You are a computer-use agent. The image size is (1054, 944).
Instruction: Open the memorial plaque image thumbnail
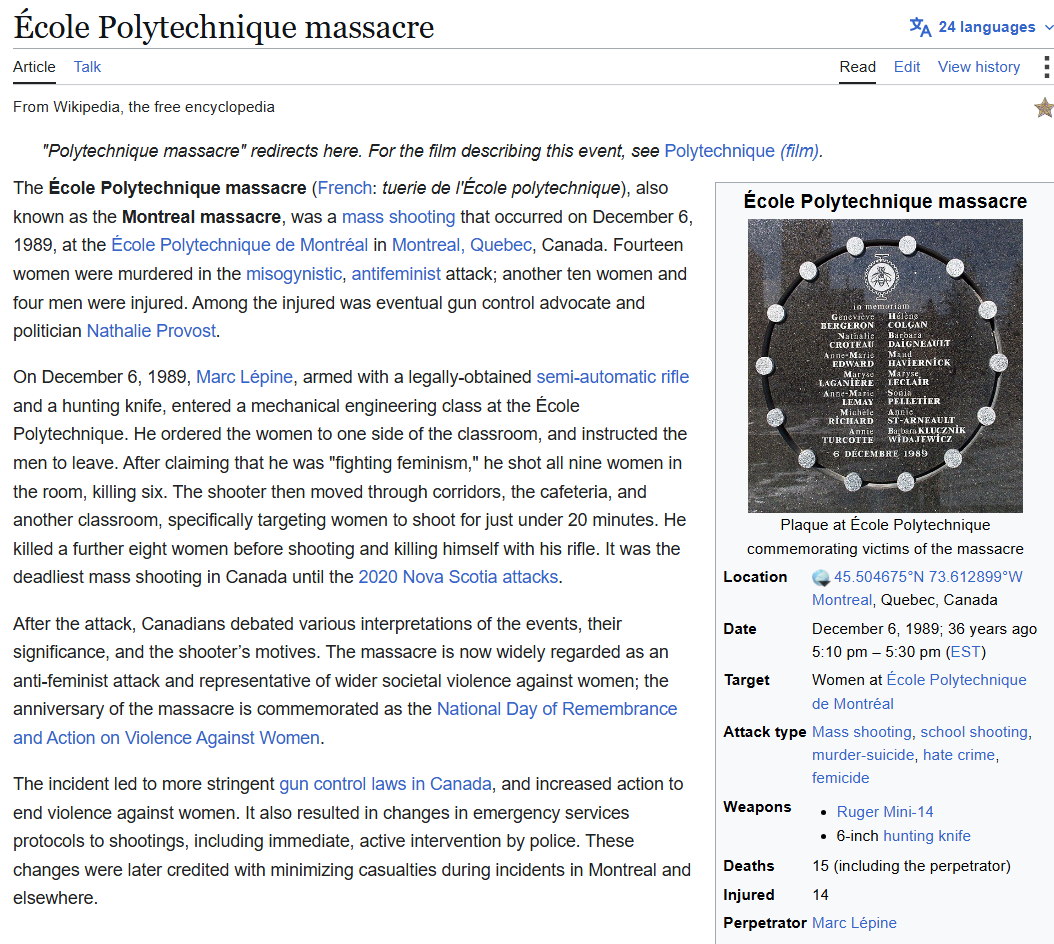pyautogui.click(x=885, y=366)
